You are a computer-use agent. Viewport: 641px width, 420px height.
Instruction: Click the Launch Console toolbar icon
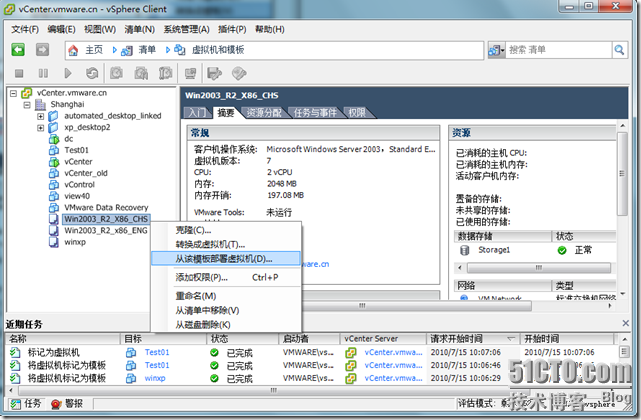click(190, 74)
